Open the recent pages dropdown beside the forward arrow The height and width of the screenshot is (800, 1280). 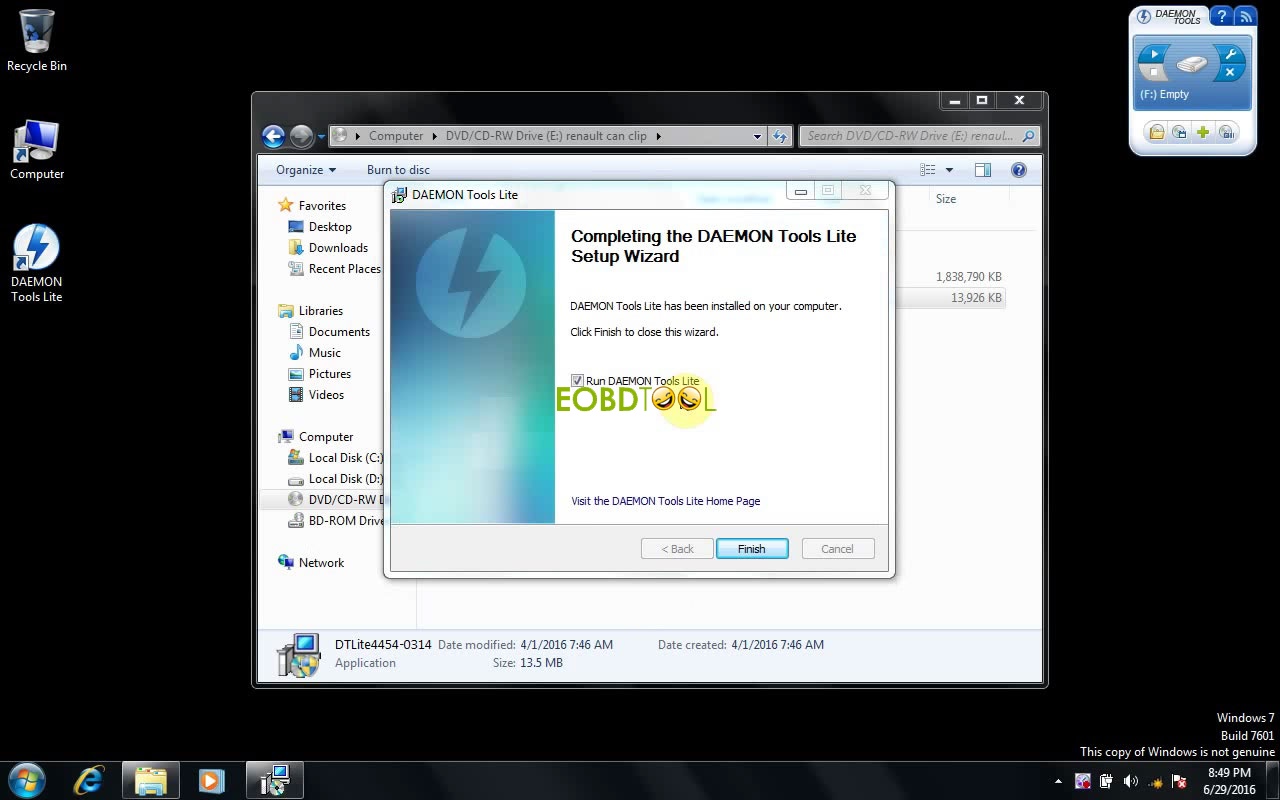pyautogui.click(x=321, y=136)
